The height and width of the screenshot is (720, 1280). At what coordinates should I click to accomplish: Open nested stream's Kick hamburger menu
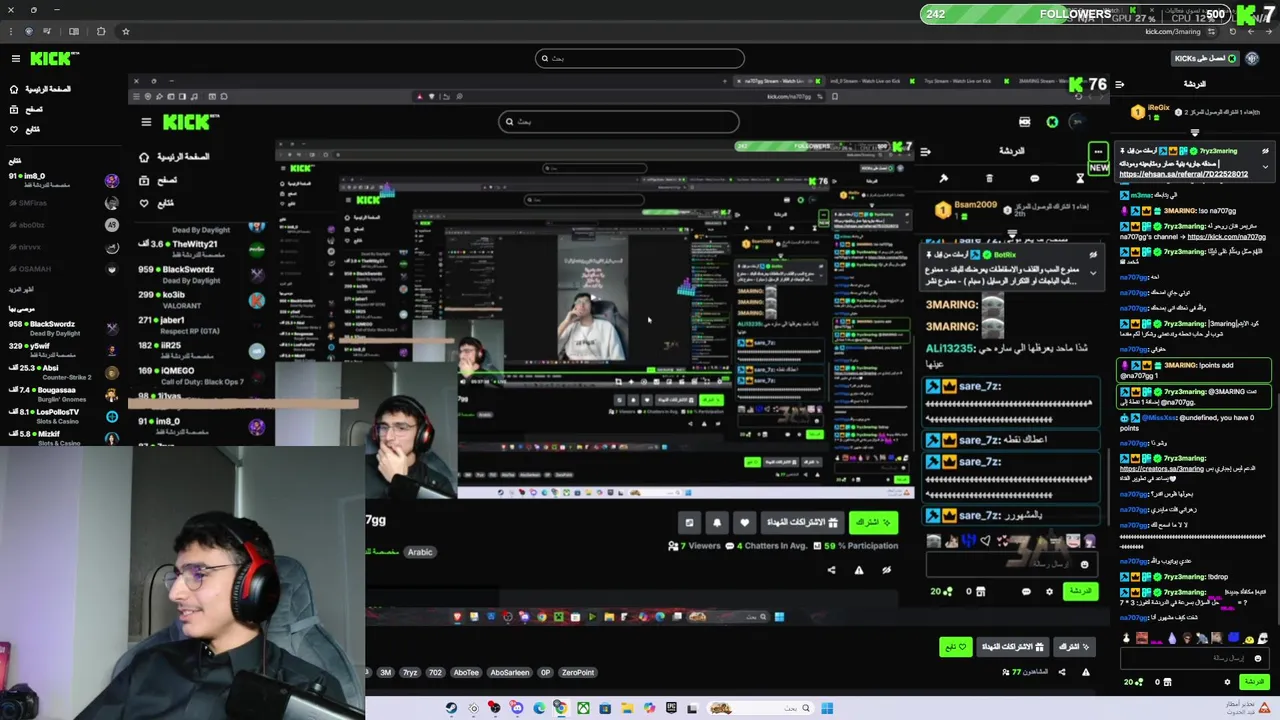[x=146, y=122]
